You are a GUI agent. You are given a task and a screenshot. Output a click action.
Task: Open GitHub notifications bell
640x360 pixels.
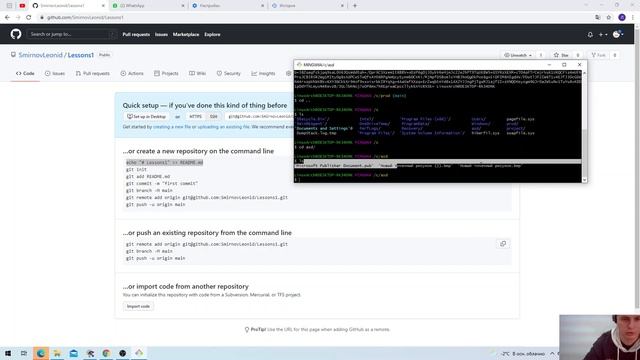tap(590, 35)
